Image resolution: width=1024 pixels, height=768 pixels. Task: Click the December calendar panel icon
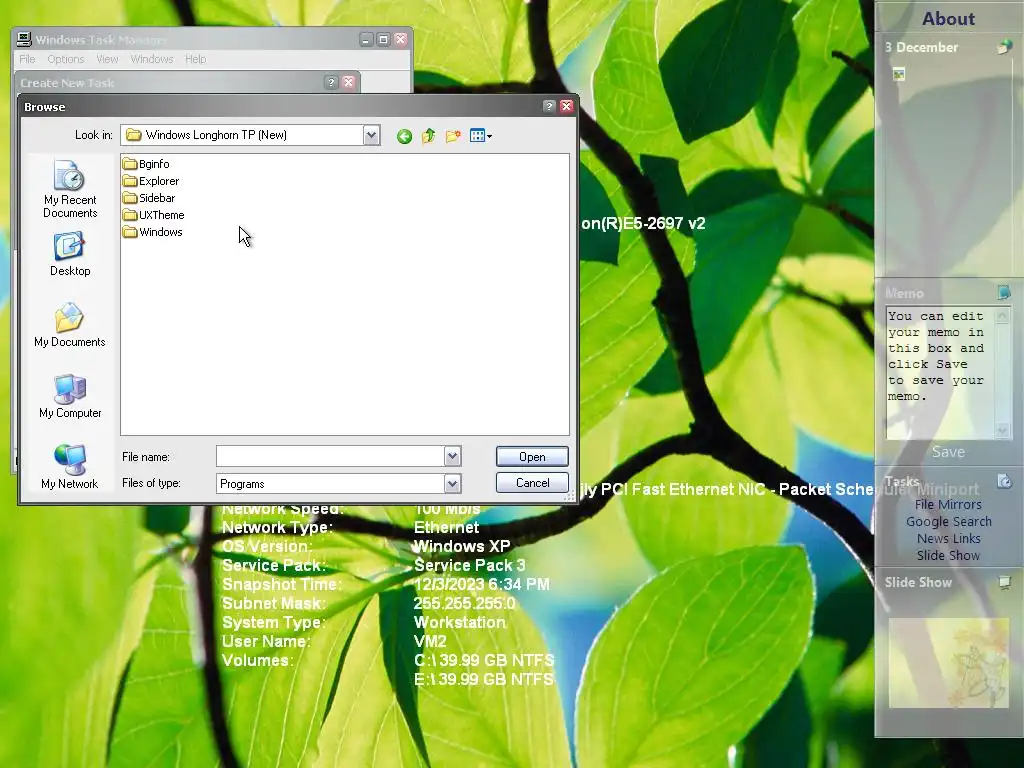(1004, 47)
